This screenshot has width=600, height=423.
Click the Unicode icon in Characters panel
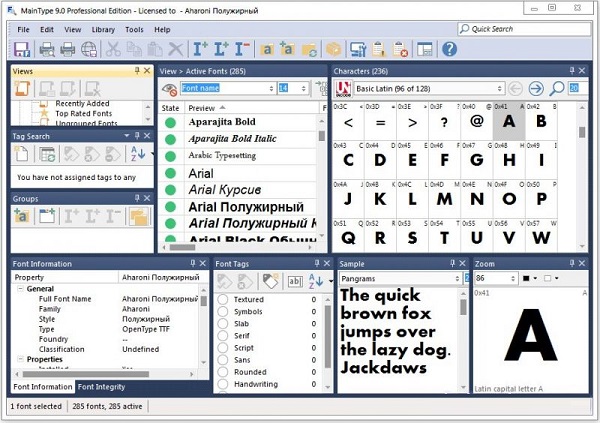343,89
